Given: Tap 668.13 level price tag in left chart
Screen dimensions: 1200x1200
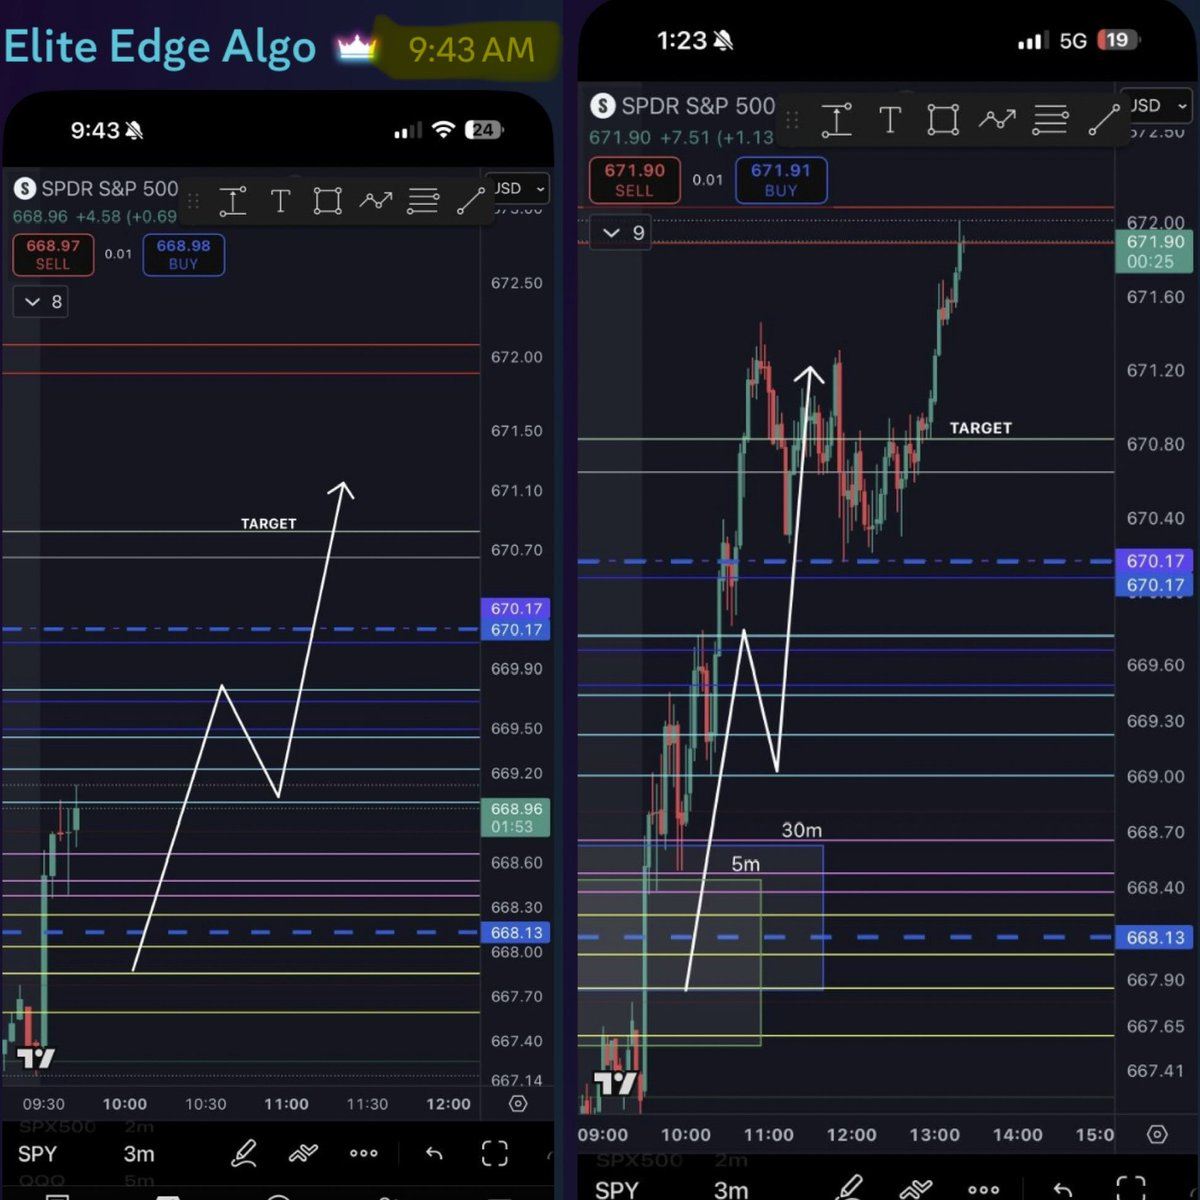Looking at the screenshot, I should point(516,932).
